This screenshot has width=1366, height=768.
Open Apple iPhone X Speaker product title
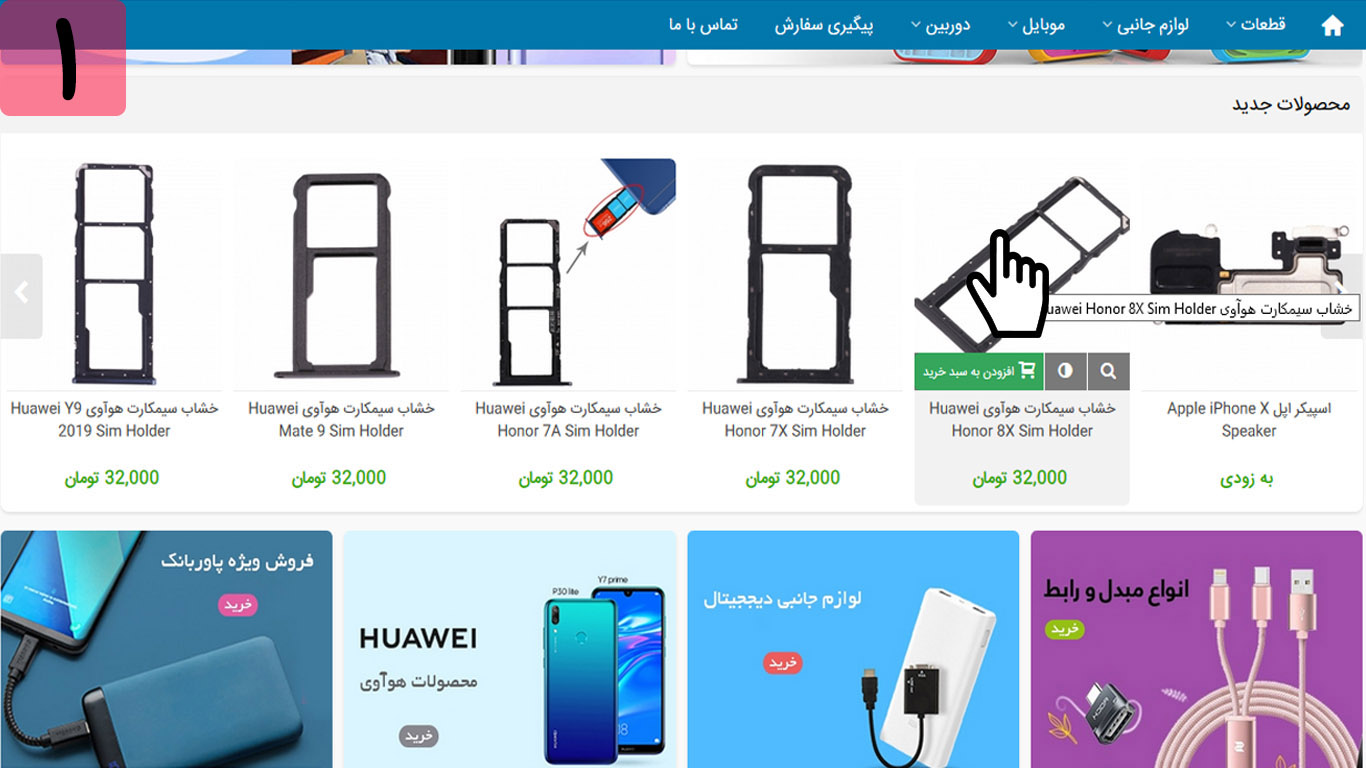point(1249,419)
